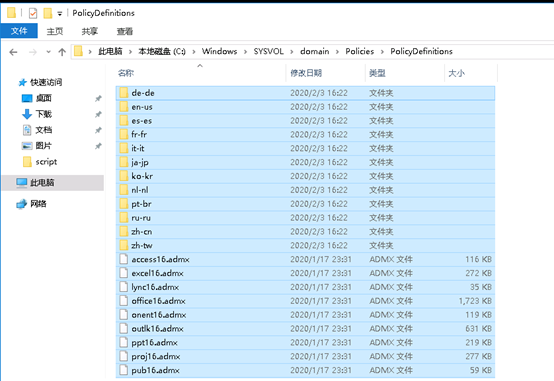Go up one folder level arrow
The image size is (554, 381).
(x=62, y=52)
